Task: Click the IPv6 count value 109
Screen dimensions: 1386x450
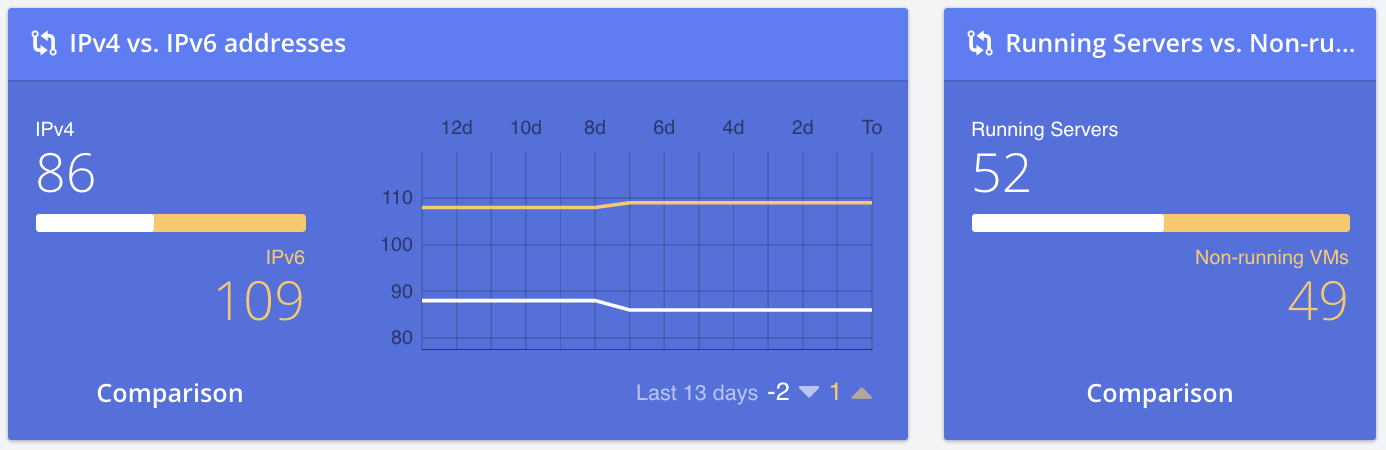Action: tap(260, 300)
